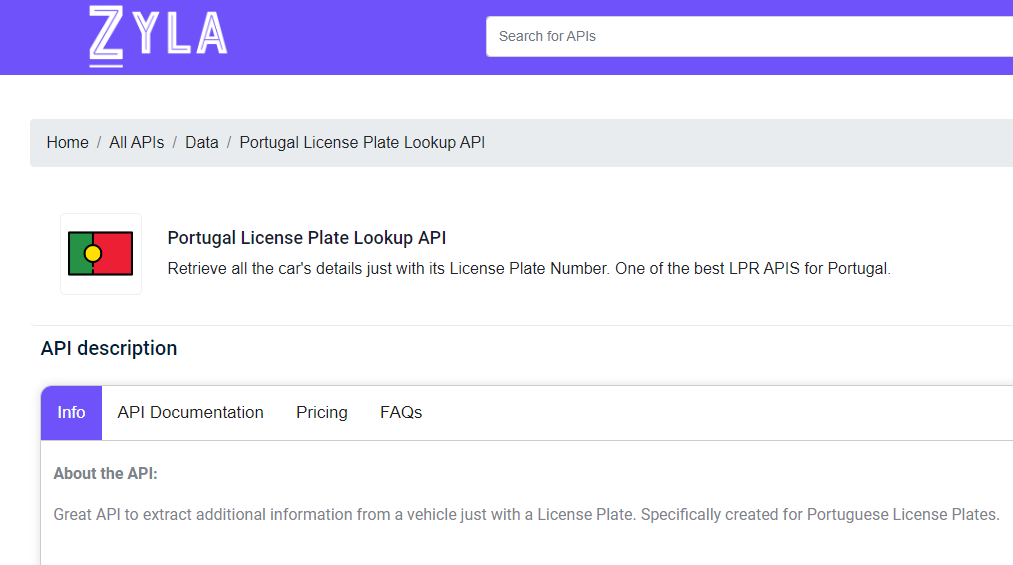This screenshot has height=565, width=1013.
Task: Switch to the API Documentation tab
Action: (x=191, y=413)
